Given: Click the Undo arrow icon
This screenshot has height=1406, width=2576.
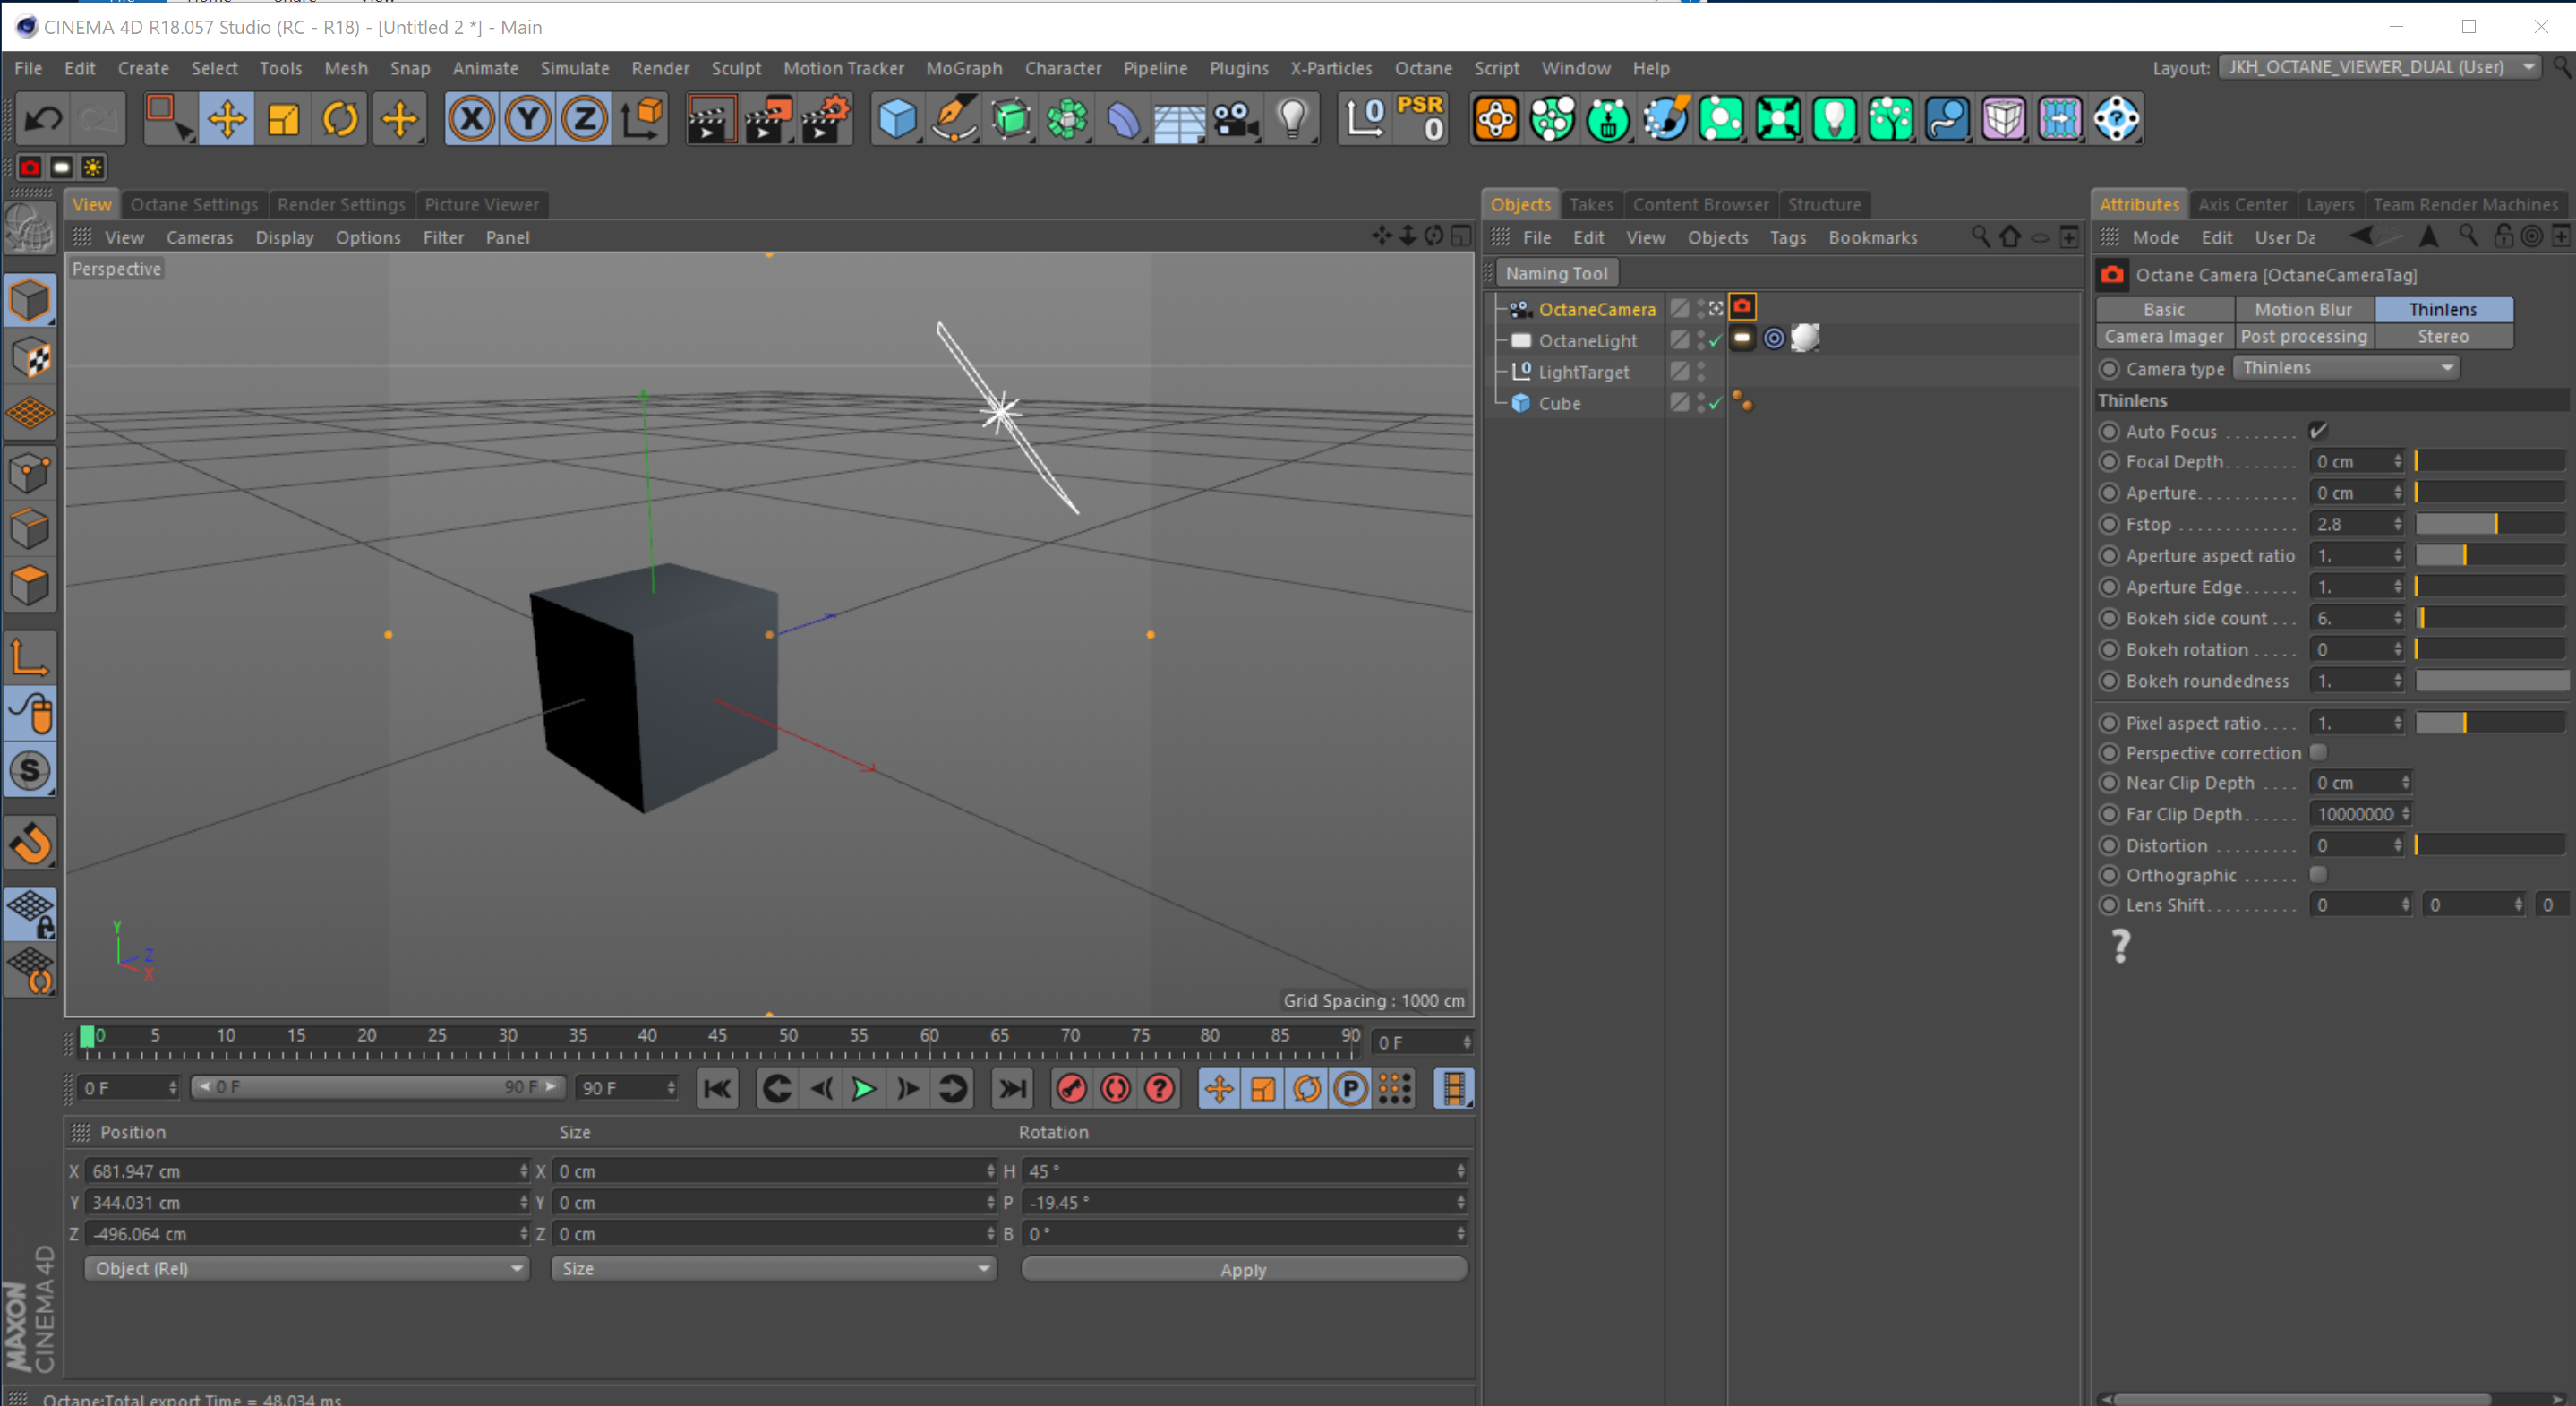Looking at the screenshot, I should [x=43, y=120].
